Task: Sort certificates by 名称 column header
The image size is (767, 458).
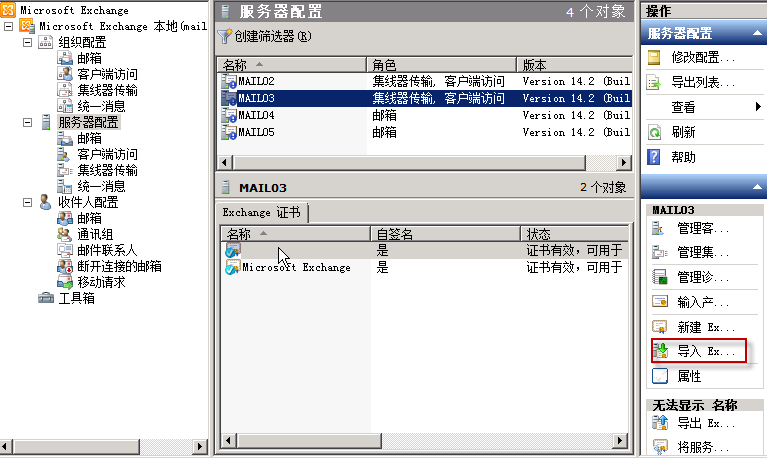Action: (x=295, y=234)
